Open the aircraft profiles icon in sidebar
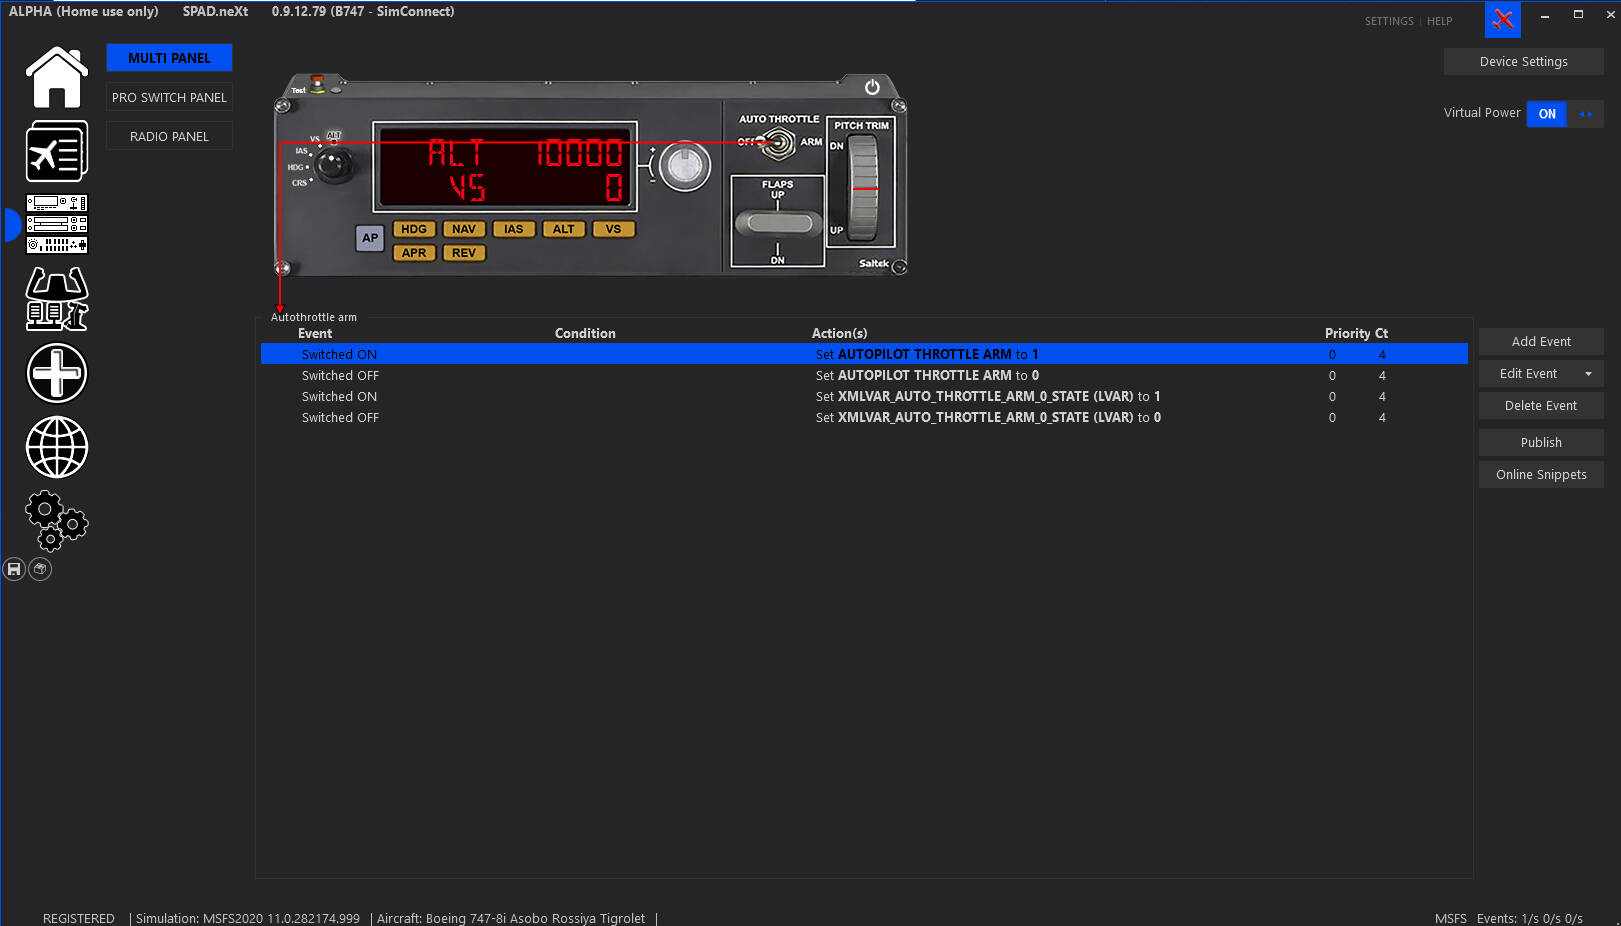Screen dimensions: 1621x926 point(57,150)
